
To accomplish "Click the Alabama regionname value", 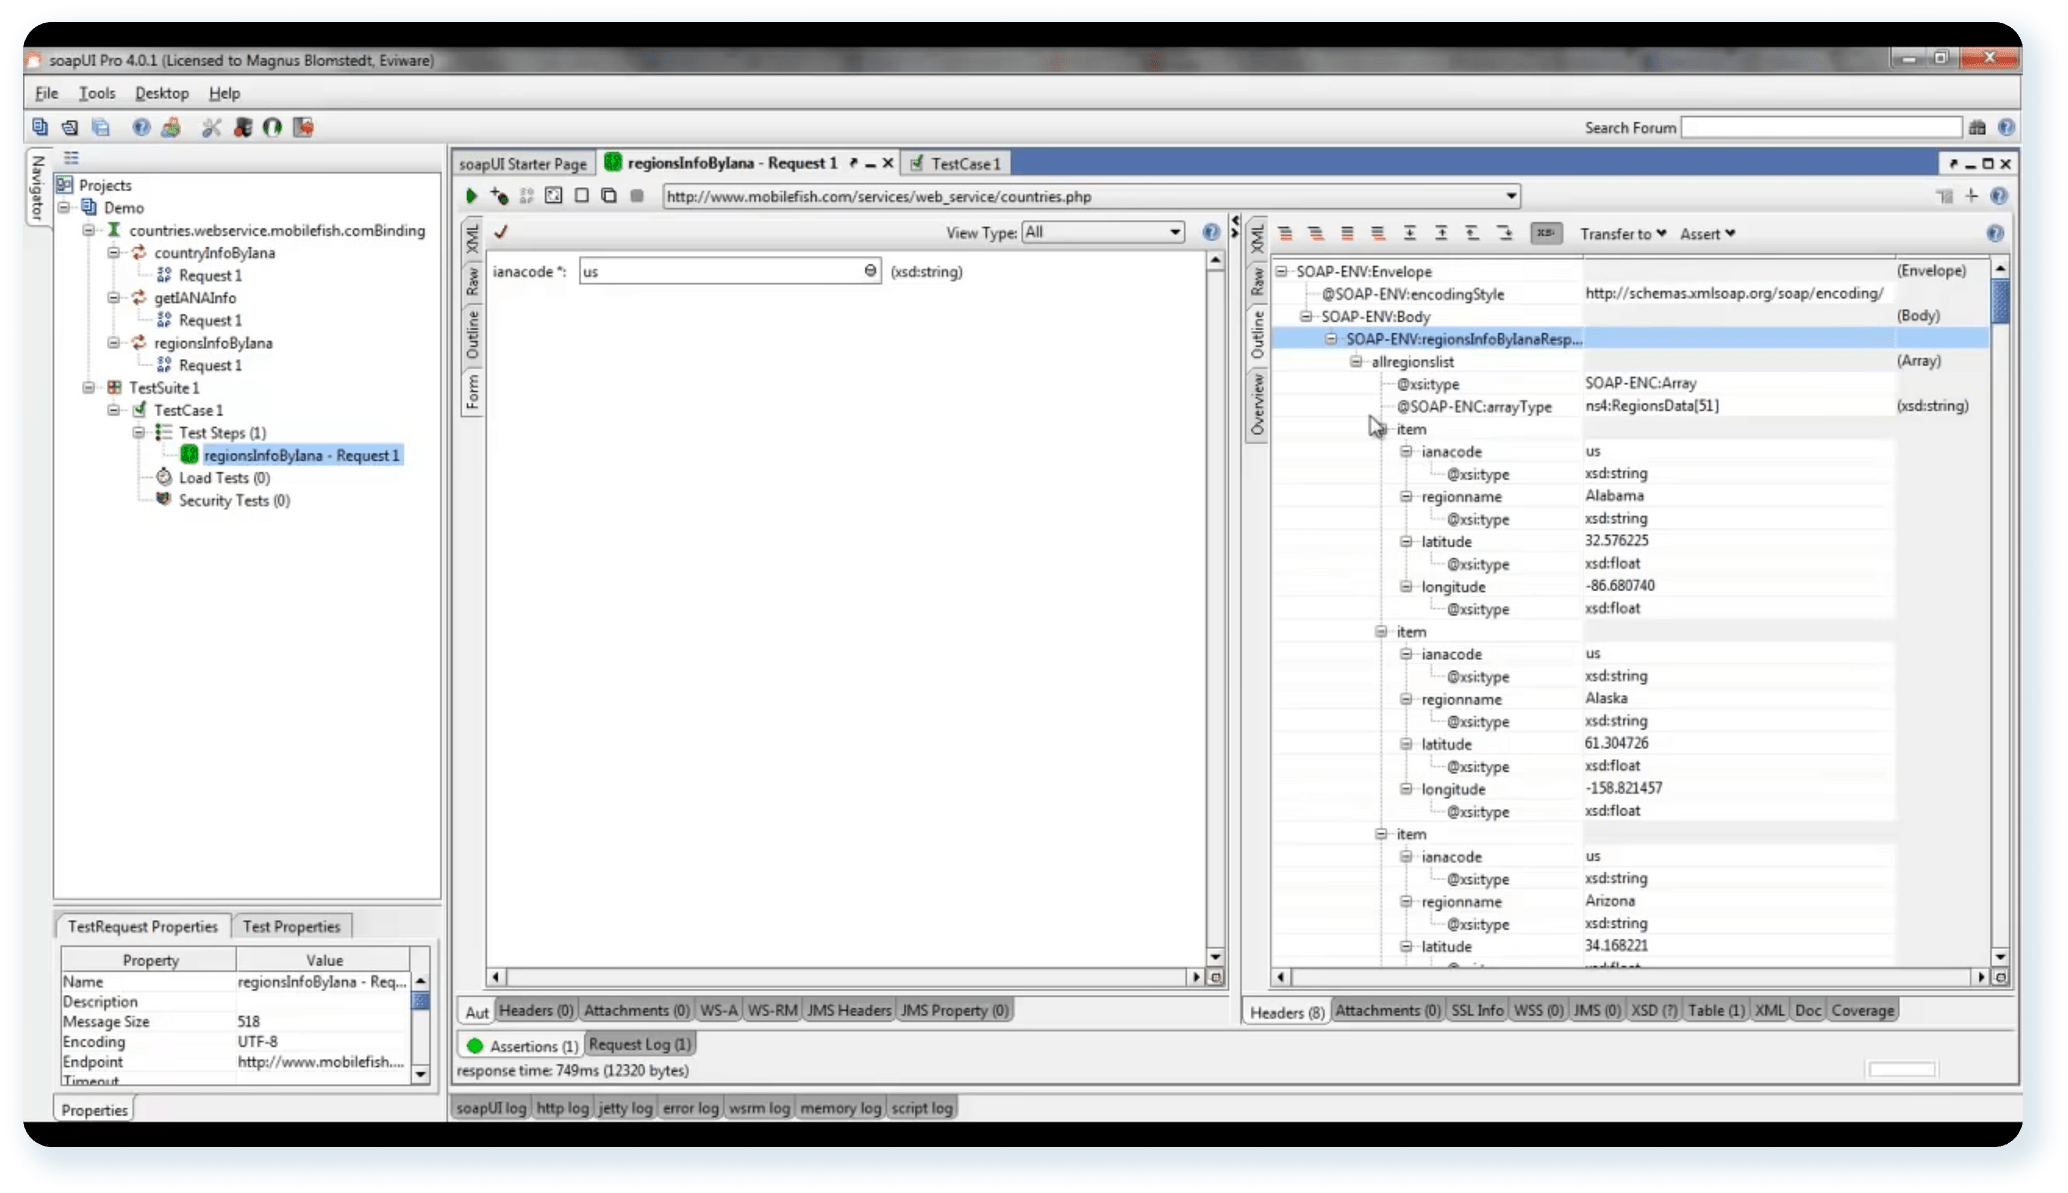I will pos(1614,496).
